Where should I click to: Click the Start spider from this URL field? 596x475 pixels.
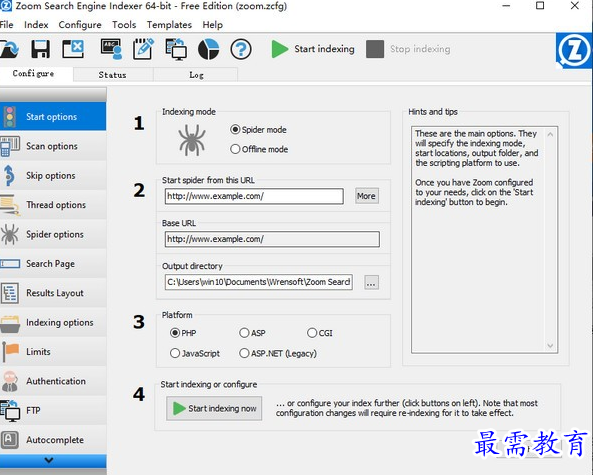point(254,196)
